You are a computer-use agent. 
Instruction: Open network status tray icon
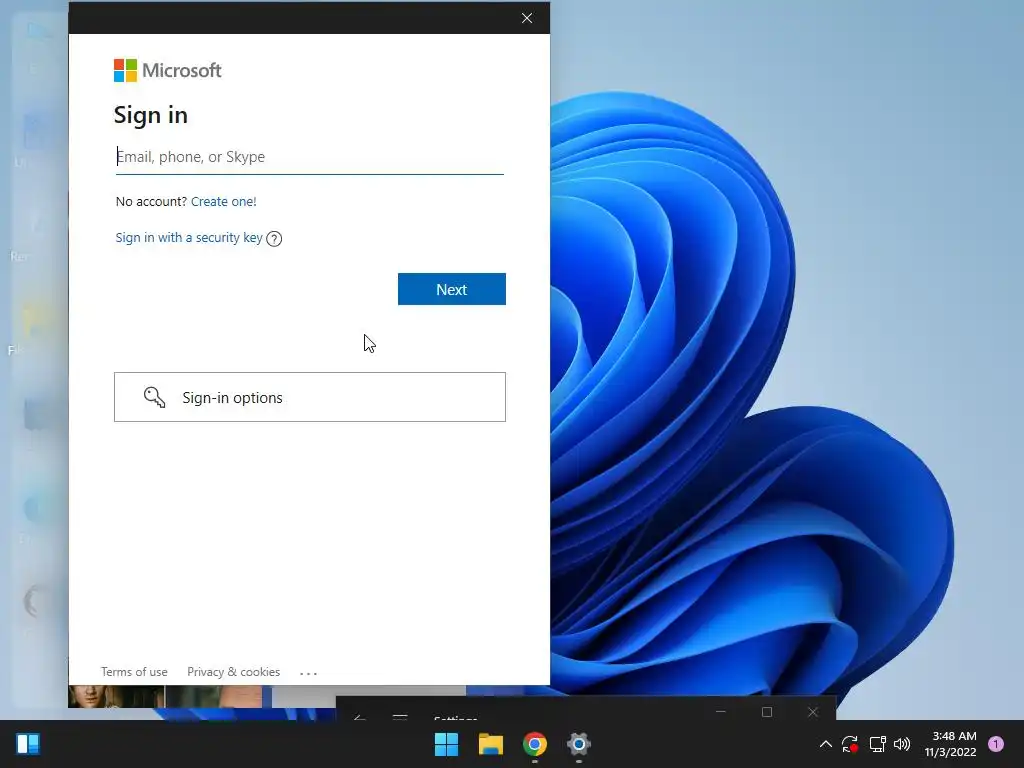pyautogui.click(x=877, y=744)
